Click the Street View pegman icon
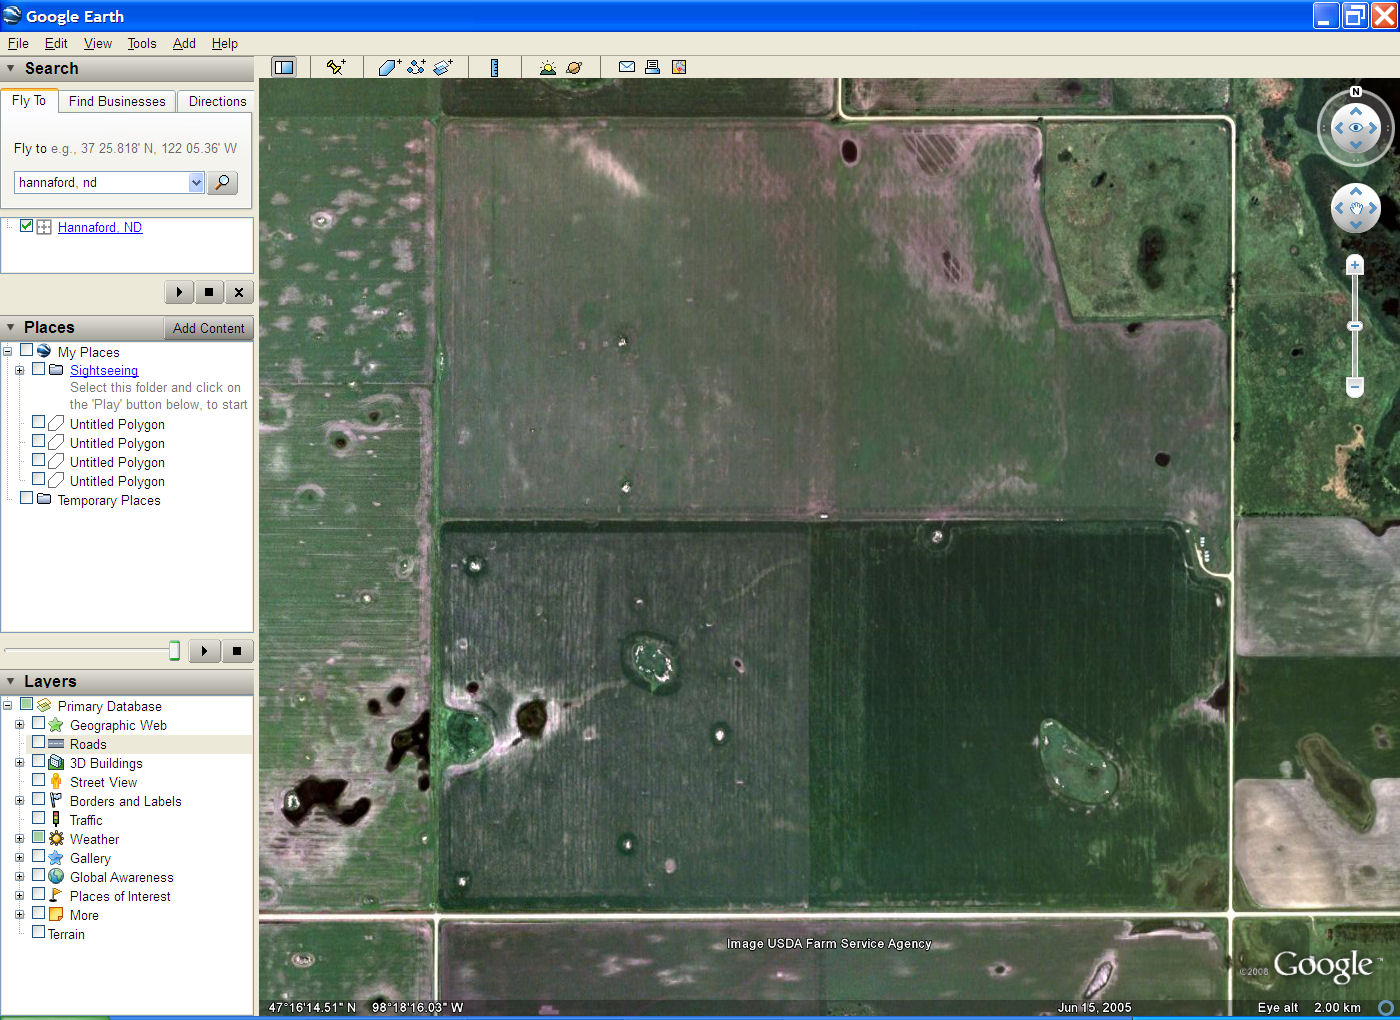The width and height of the screenshot is (1400, 1020). (56, 781)
